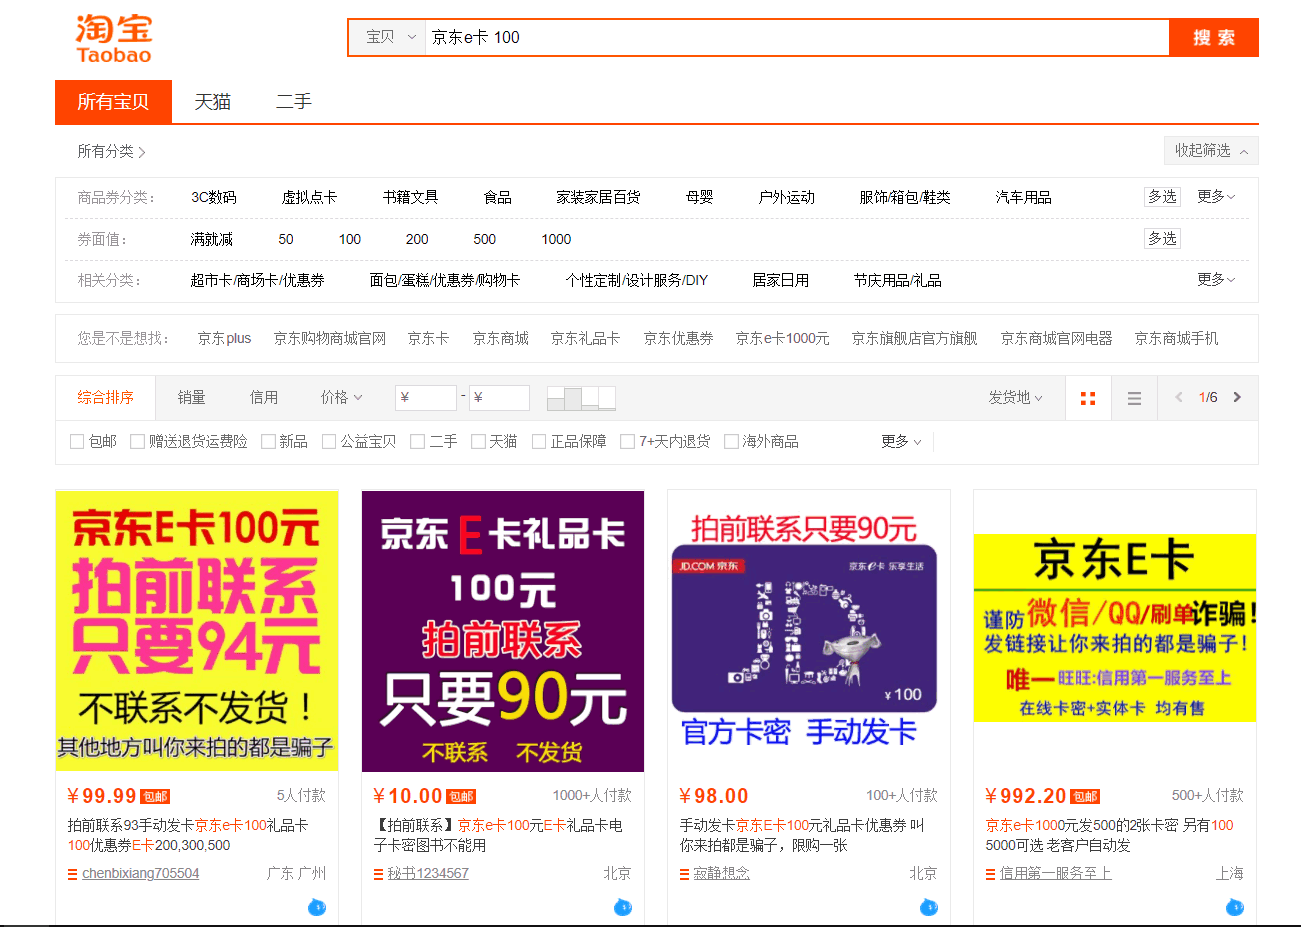Image resolution: width=1301 pixels, height=927 pixels.
Task: Click Wangwang chat icon for 秘书1234567
Action: pyautogui.click(x=623, y=907)
